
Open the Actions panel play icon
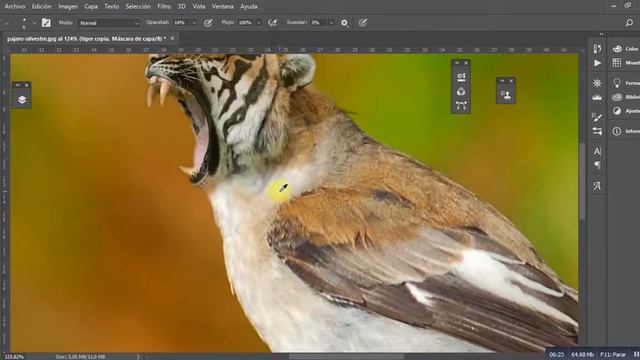pyautogui.click(x=597, y=63)
